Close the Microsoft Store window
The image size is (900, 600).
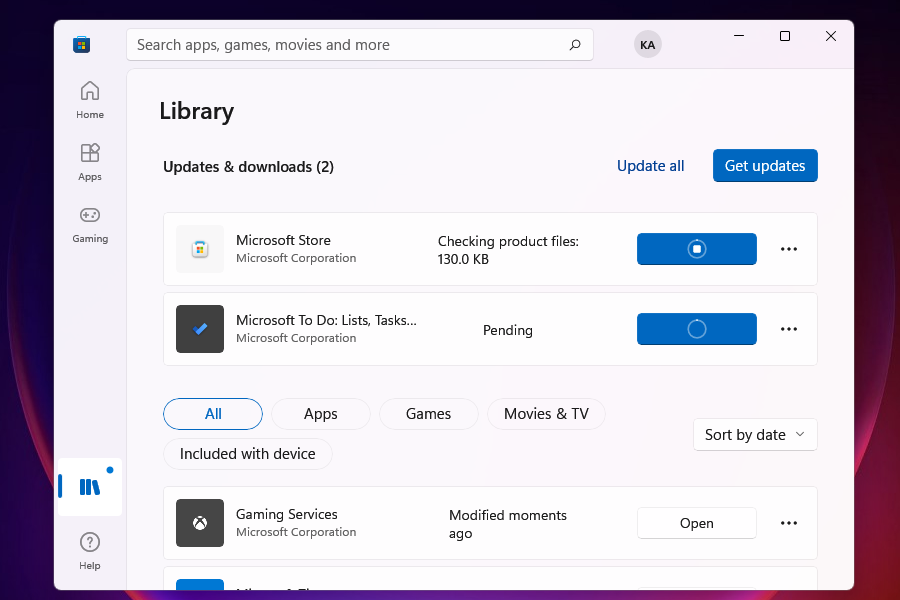[831, 36]
